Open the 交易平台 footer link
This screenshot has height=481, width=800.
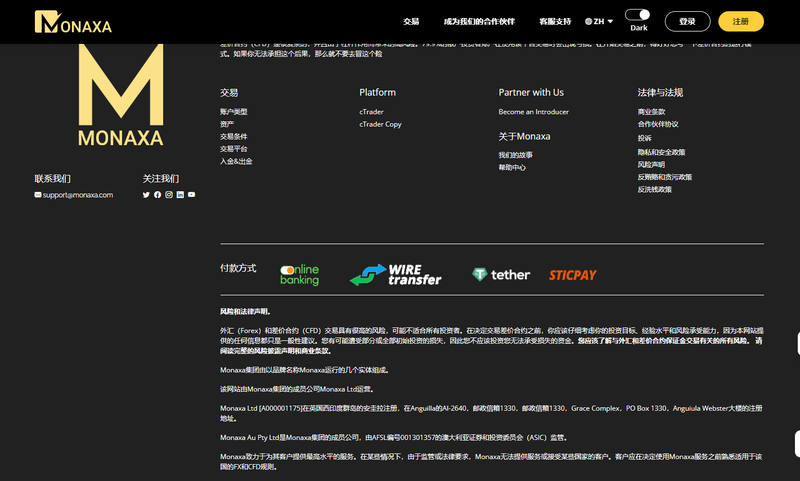(x=234, y=149)
